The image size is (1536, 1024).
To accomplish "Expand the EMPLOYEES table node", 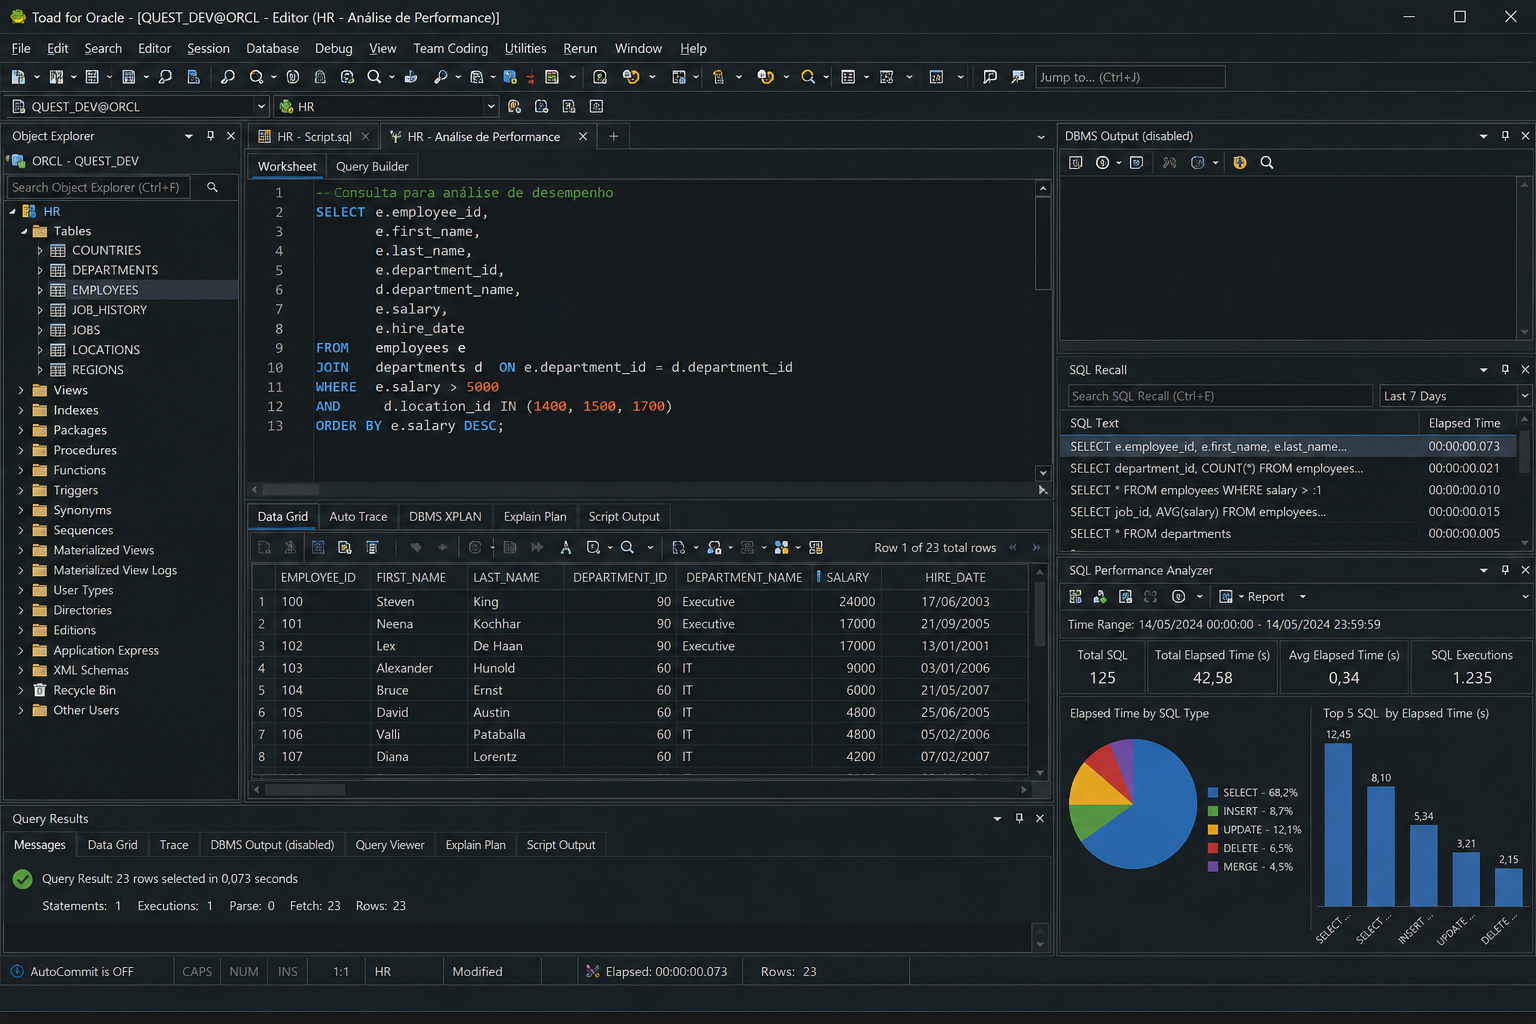I will click(x=40, y=290).
